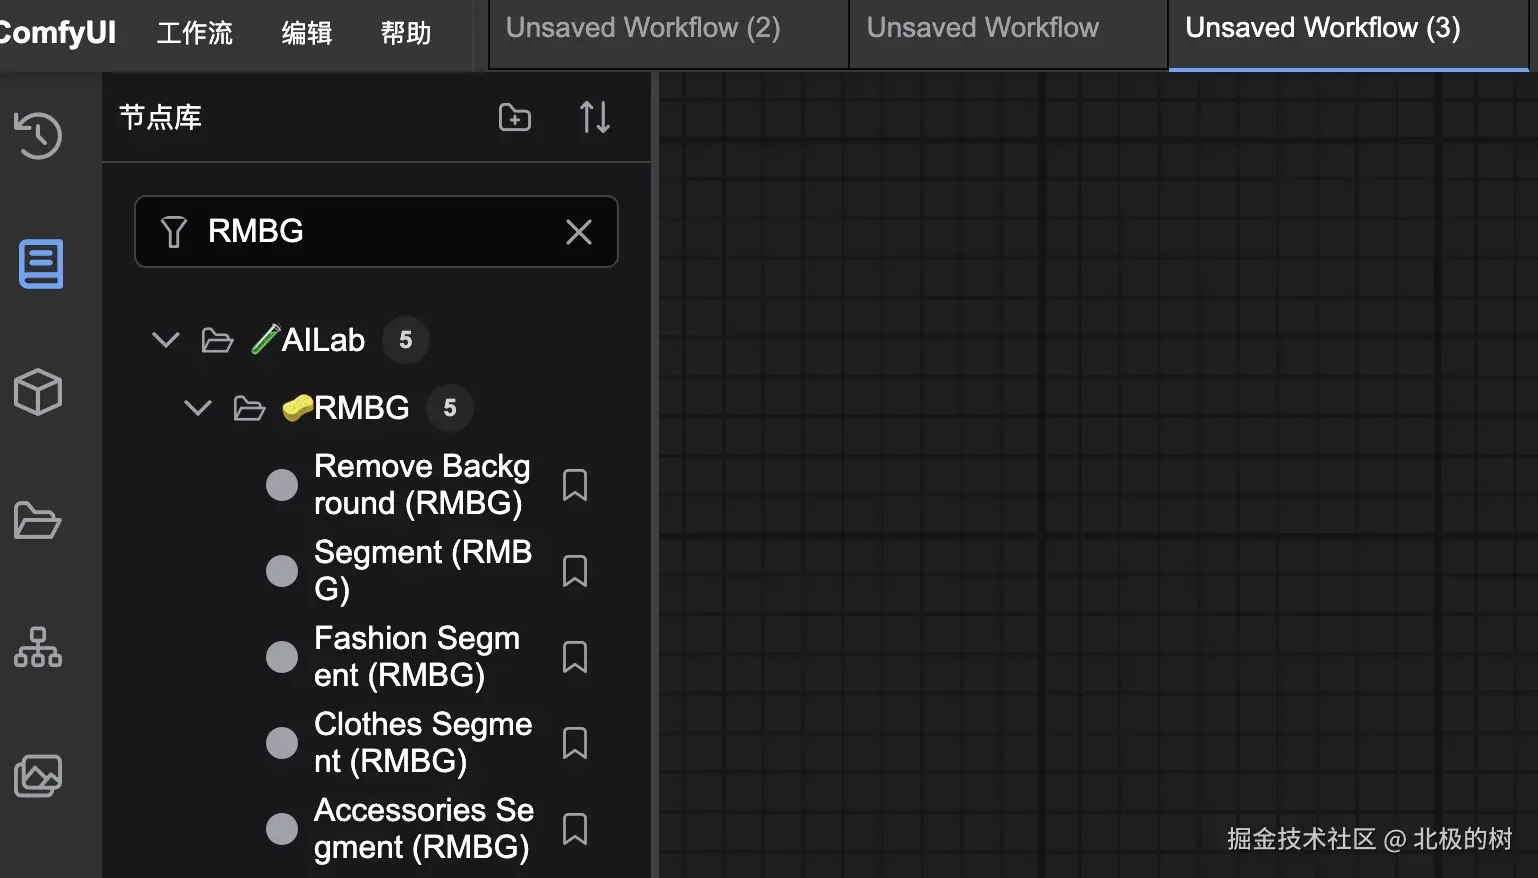Viewport: 1538px width, 878px height.
Task: Select Remove Background (RMBG) node
Action: pos(422,485)
